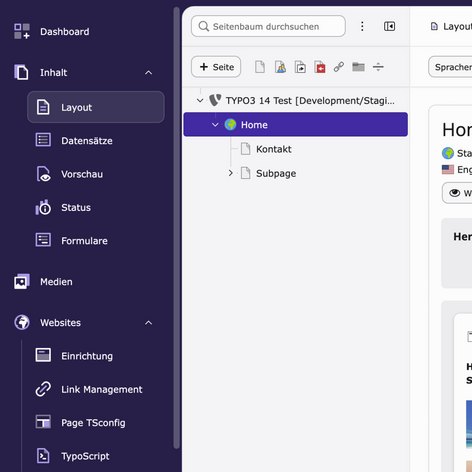Click the Subpage page icon
472x472 pixels.
pyautogui.click(x=246, y=173)
